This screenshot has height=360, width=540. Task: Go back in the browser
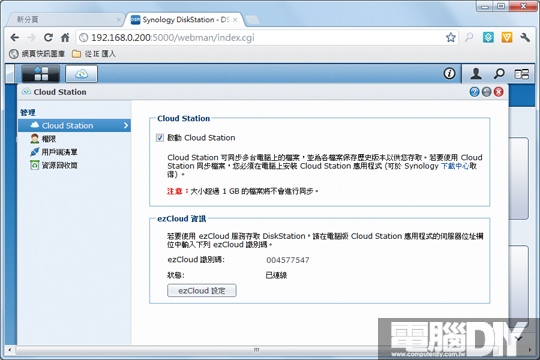point(14,37)
